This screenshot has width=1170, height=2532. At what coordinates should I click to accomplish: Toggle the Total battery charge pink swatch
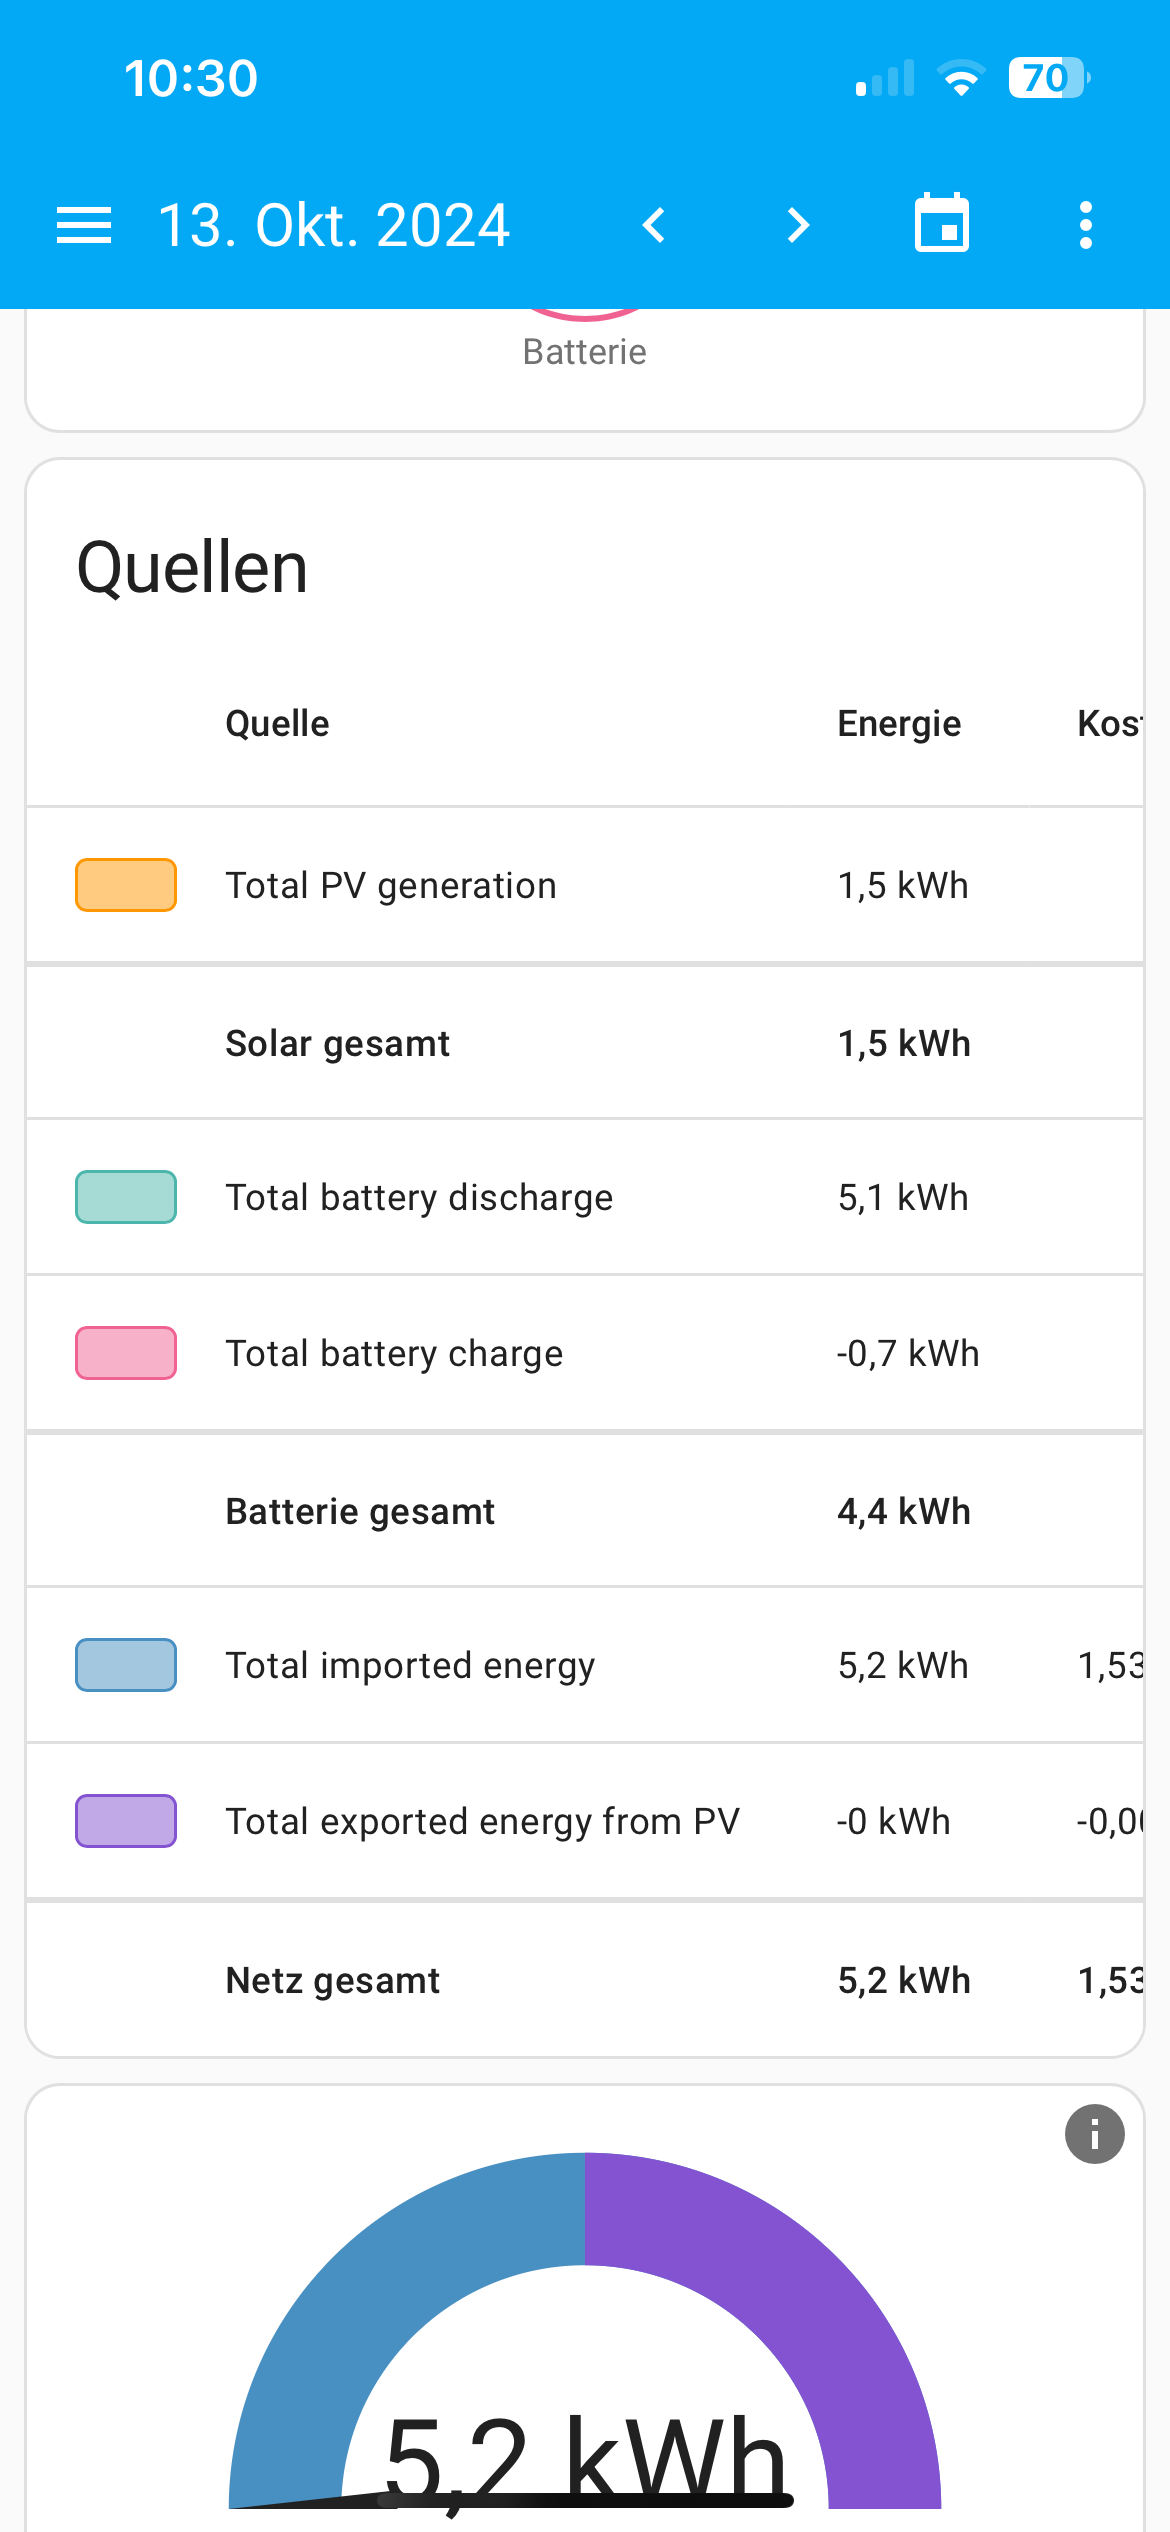(x=126, y=1353)
